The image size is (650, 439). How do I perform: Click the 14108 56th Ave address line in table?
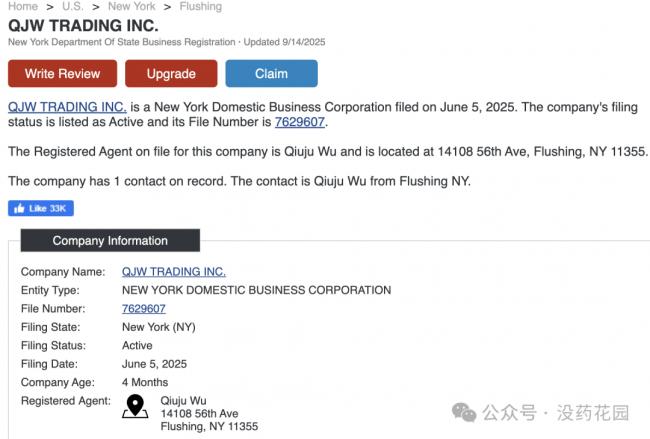tap(199, 413)
